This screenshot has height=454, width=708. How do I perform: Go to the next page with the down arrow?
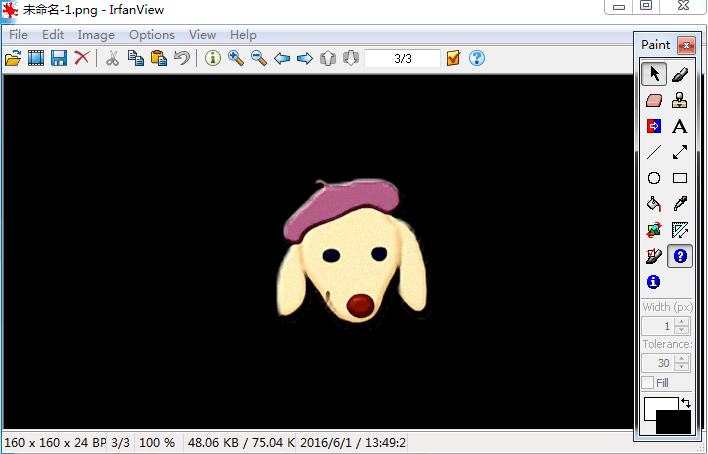(x=351, y=58)
